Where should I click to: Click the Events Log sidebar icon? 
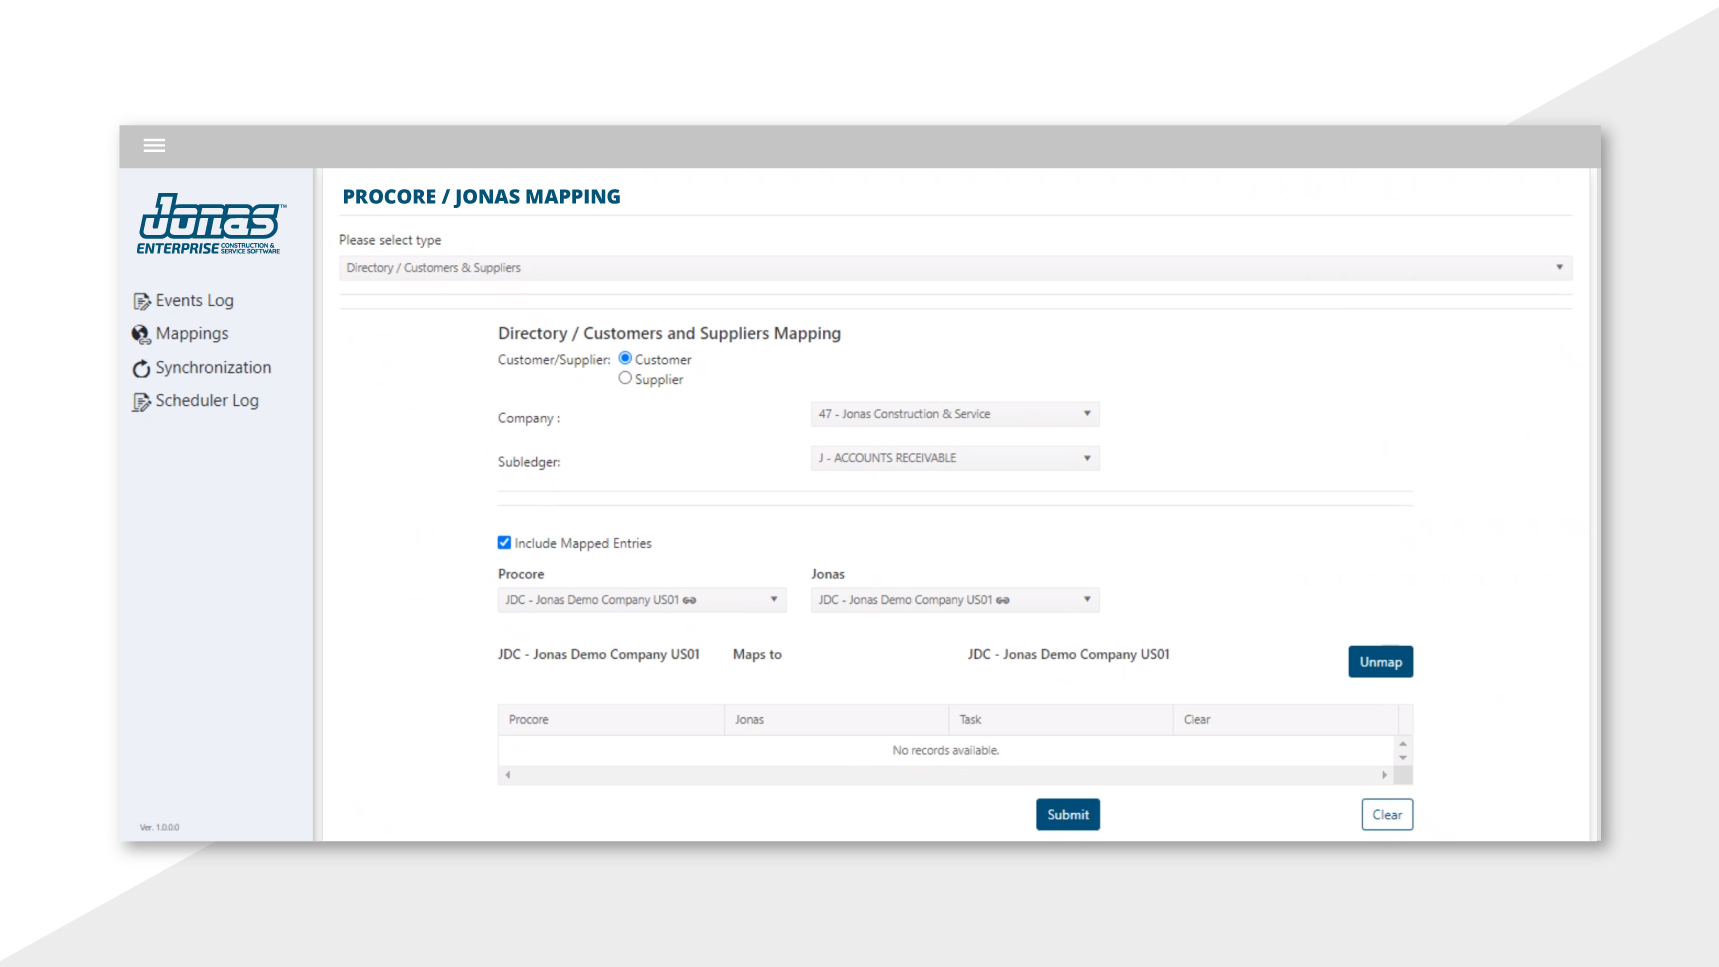[x=141, y=301]
